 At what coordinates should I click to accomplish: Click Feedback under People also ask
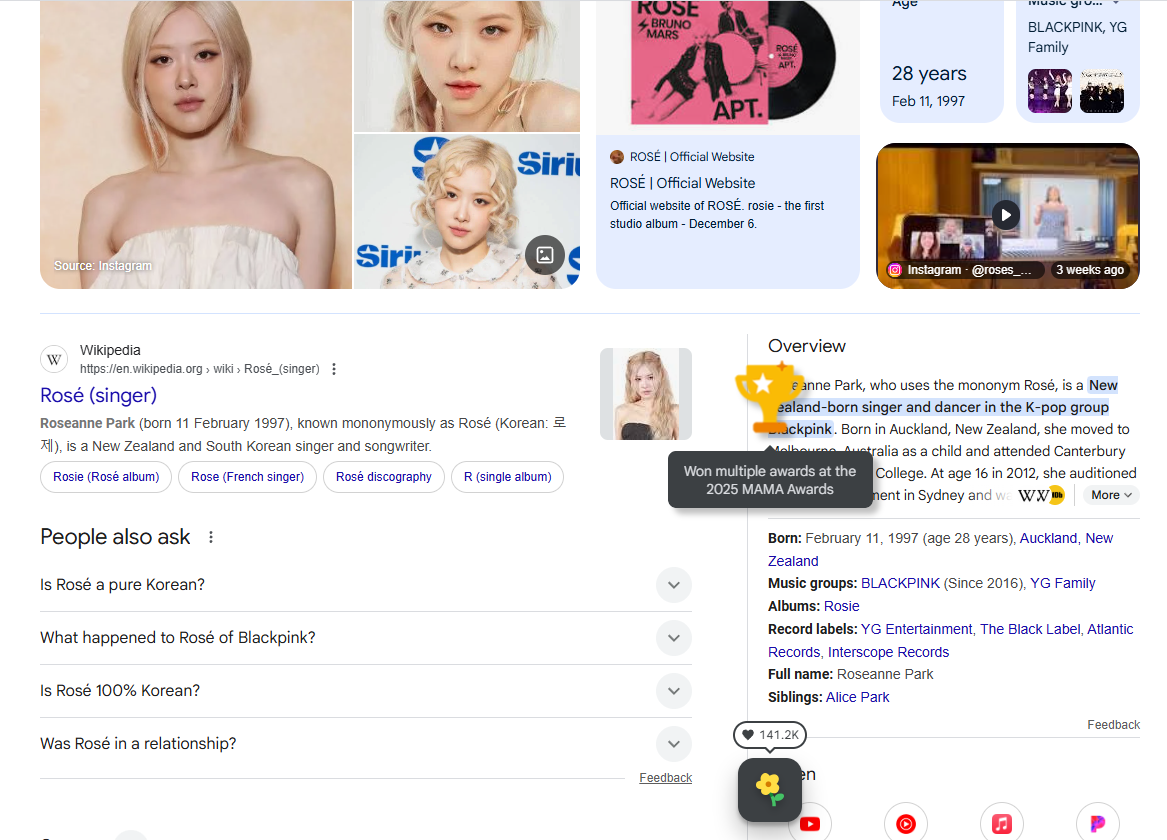tap(665, 778)
